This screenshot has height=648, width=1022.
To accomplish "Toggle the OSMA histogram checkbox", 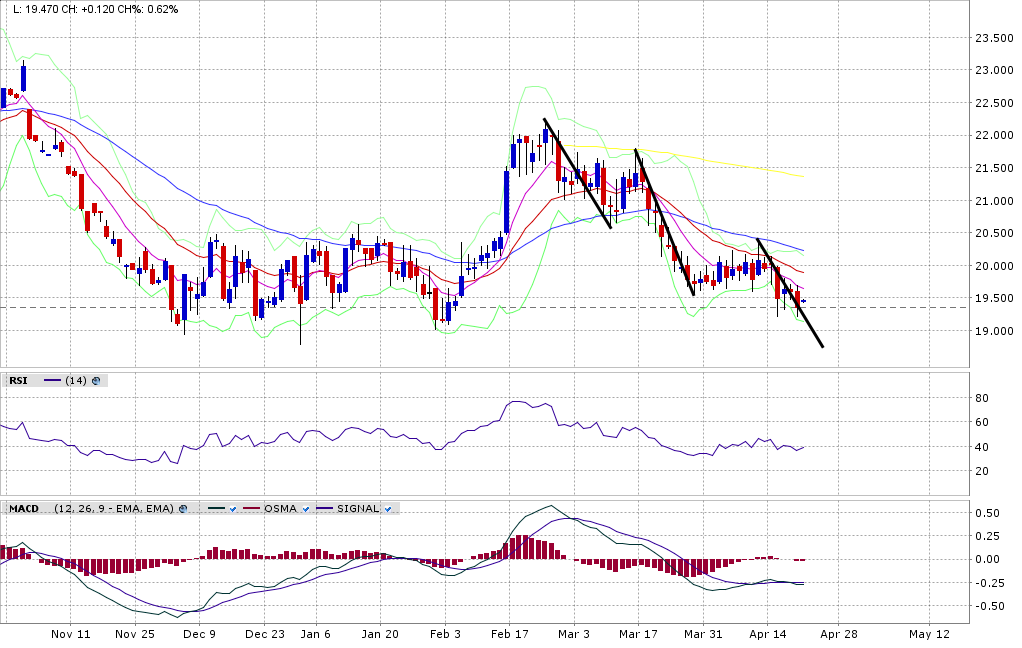I will pyautogui.click(x=306, y=509).
